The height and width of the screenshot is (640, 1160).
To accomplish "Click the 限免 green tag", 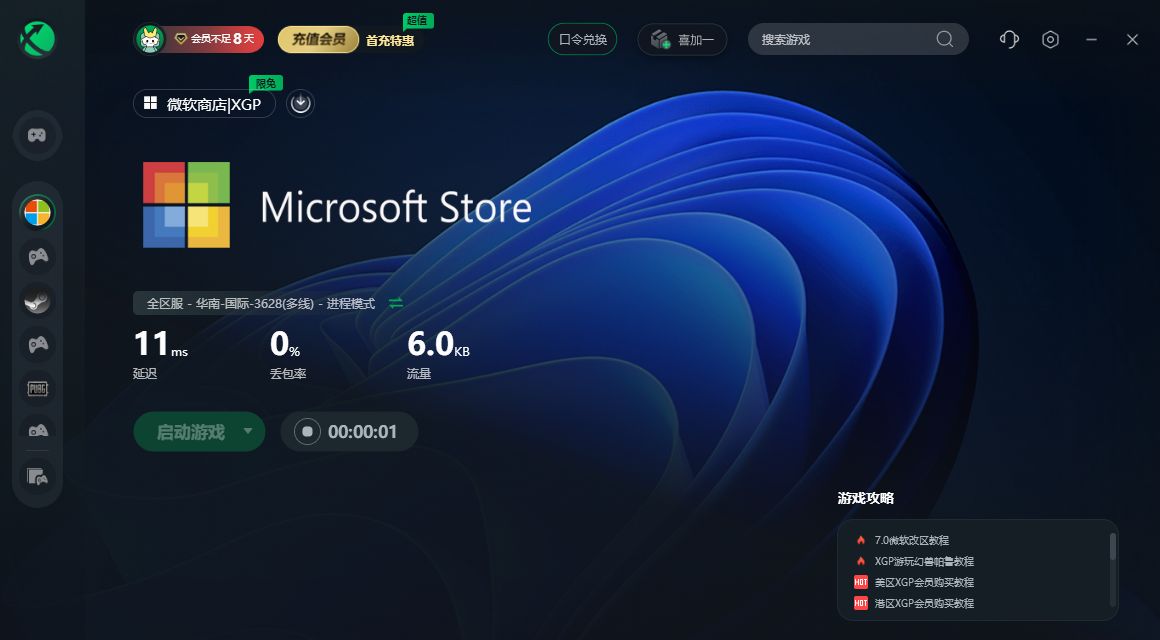I will pyautogui.click(x=266, y=84).
